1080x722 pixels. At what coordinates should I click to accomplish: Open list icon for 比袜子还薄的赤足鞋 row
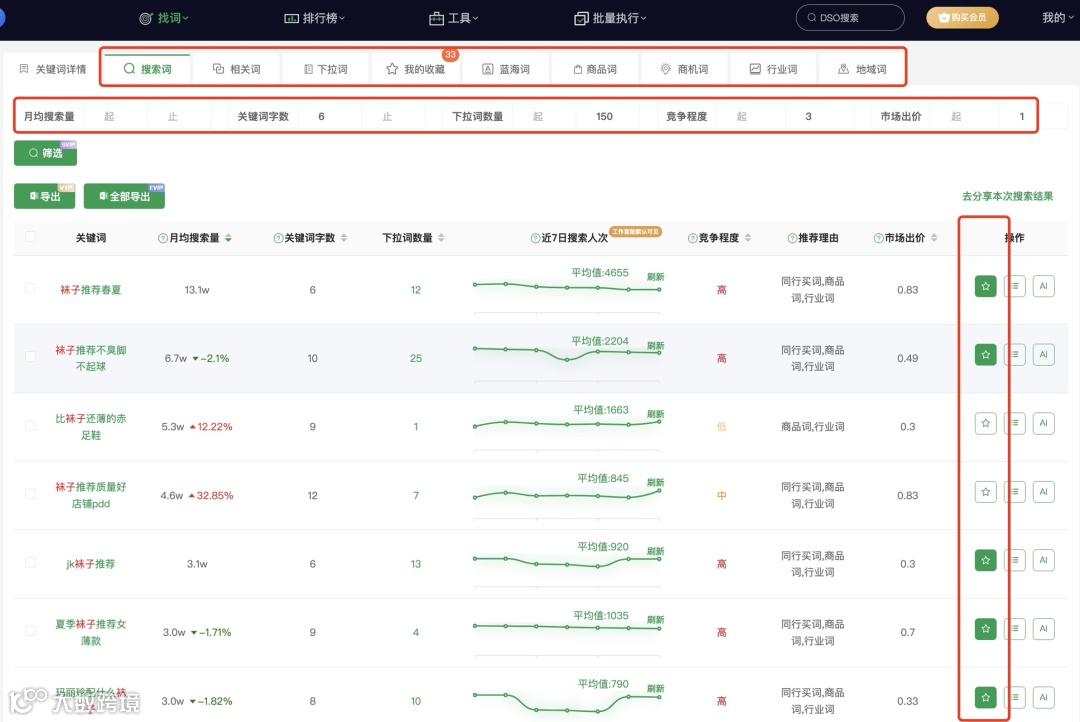click(1015, 423)
